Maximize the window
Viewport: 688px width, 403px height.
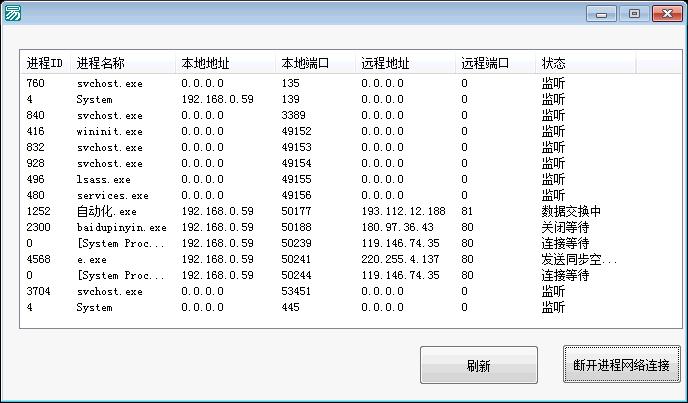633,14
